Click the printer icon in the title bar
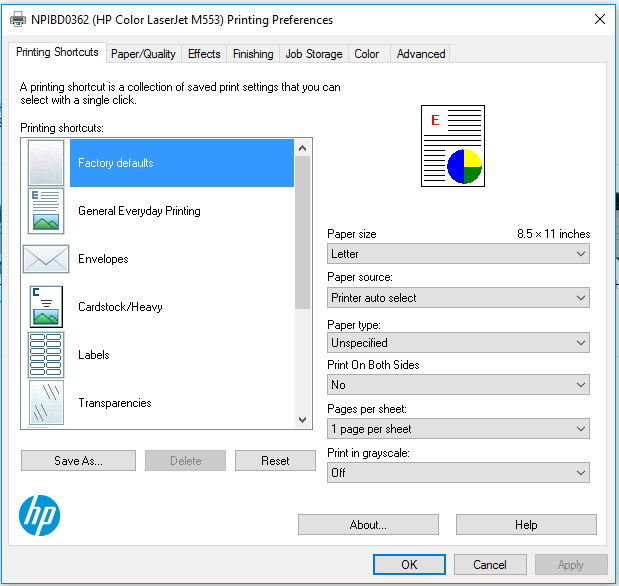 18,19
